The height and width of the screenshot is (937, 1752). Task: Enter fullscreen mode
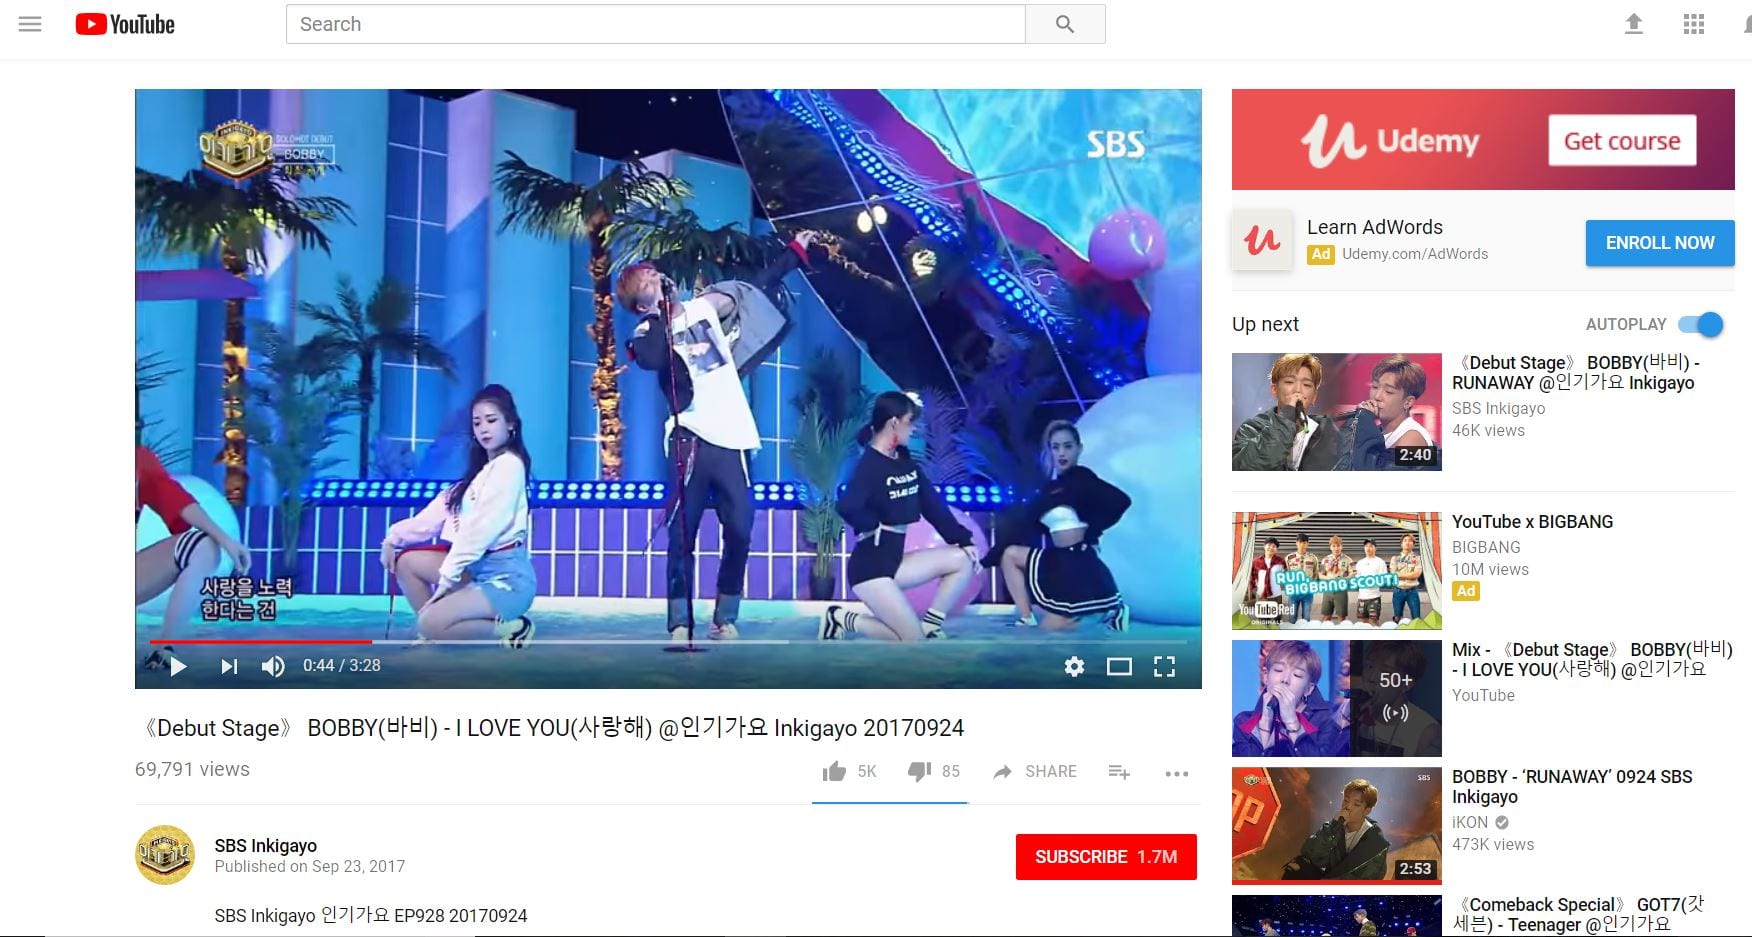click(x=1165, y=666)
